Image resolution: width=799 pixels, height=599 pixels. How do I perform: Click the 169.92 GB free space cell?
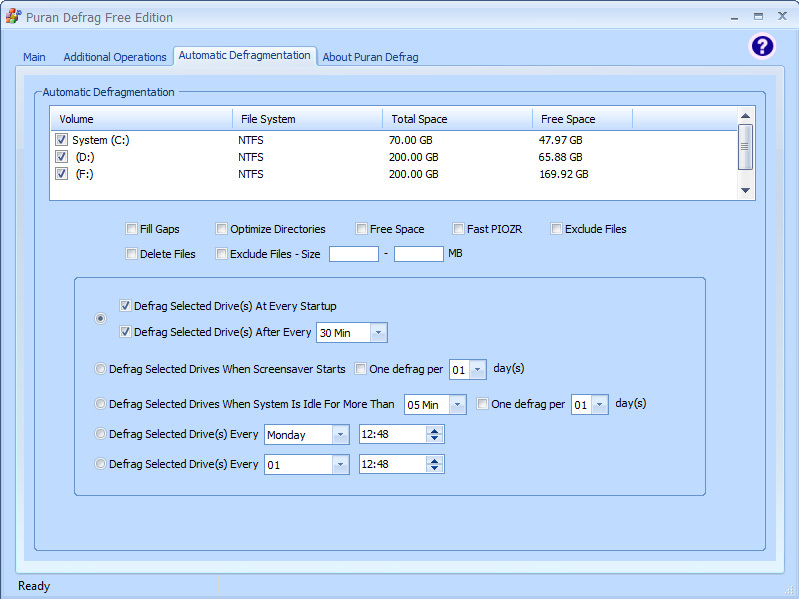coord(564,174)
